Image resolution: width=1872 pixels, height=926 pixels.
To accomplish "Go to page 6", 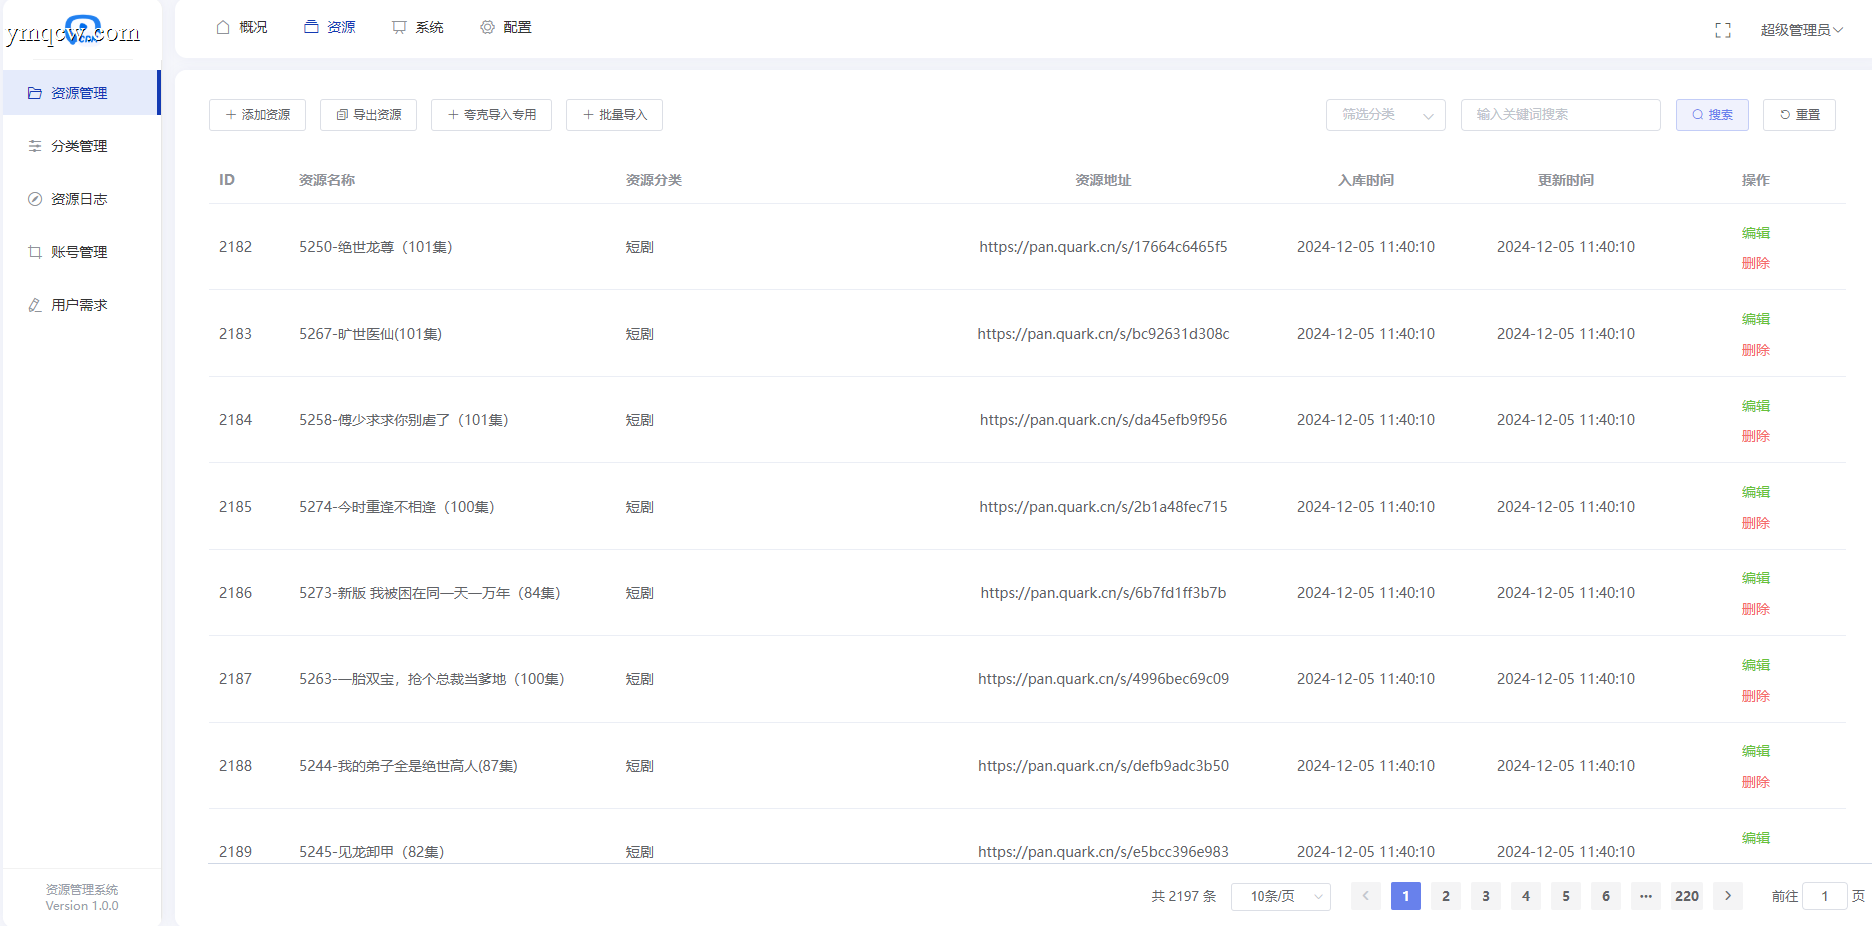I will click(1605, 896).
